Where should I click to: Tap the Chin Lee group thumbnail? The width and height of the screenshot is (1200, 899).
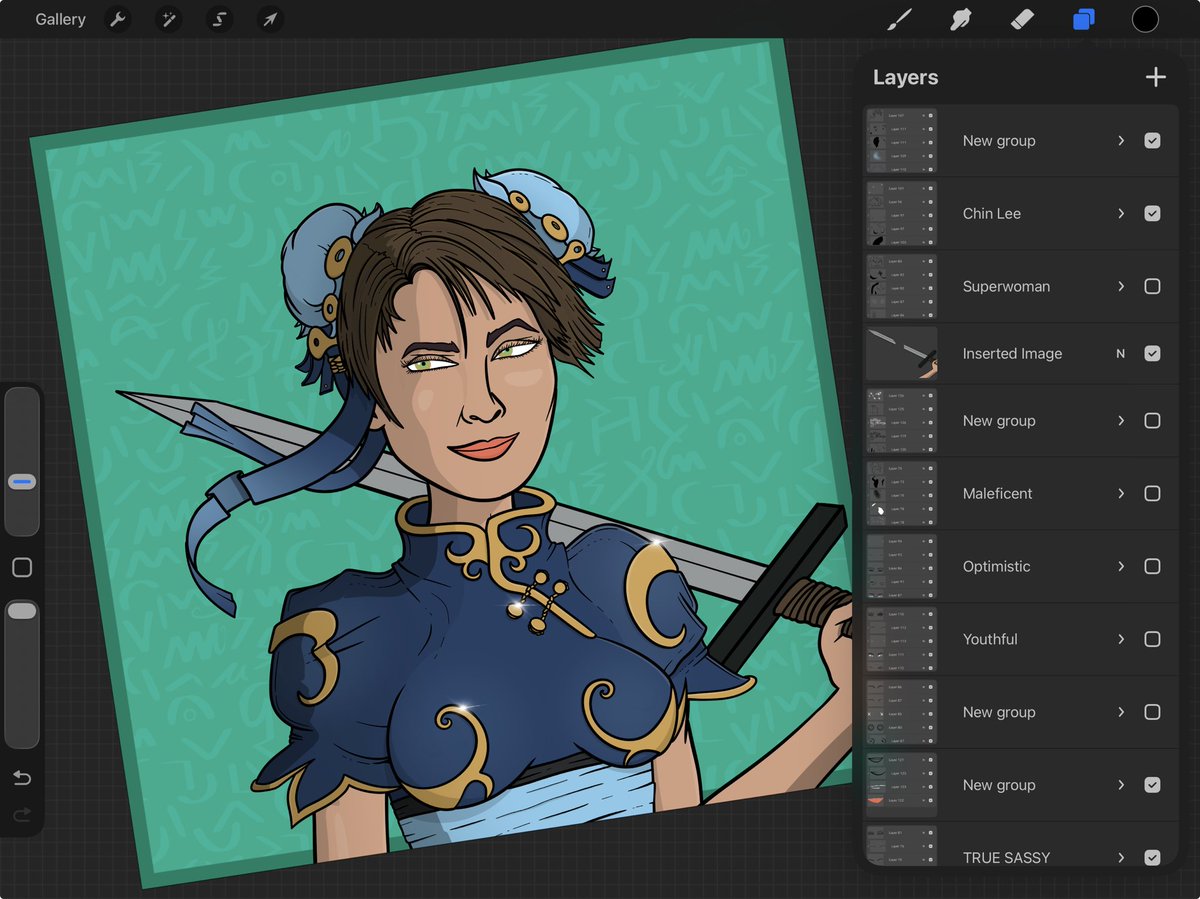[x=901, y=213]
